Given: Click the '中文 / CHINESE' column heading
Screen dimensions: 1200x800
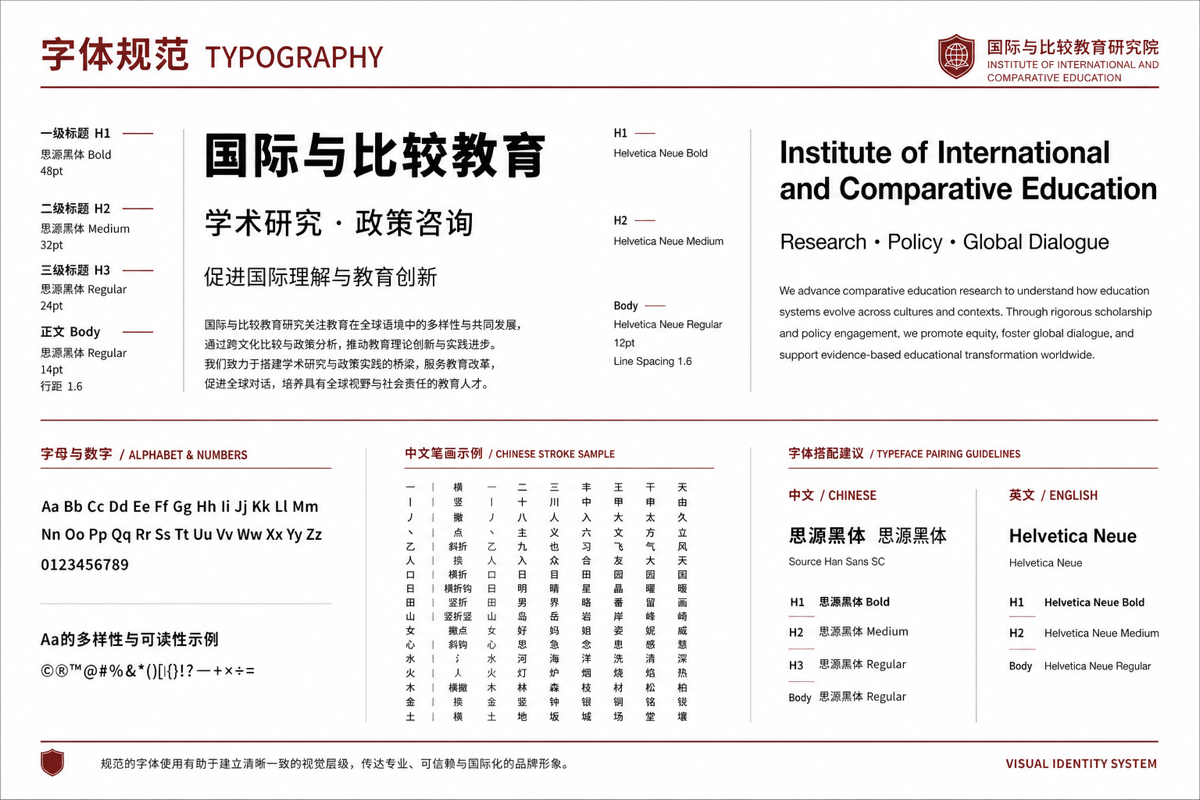Looking at the screenshot, I should coord(832,496).
